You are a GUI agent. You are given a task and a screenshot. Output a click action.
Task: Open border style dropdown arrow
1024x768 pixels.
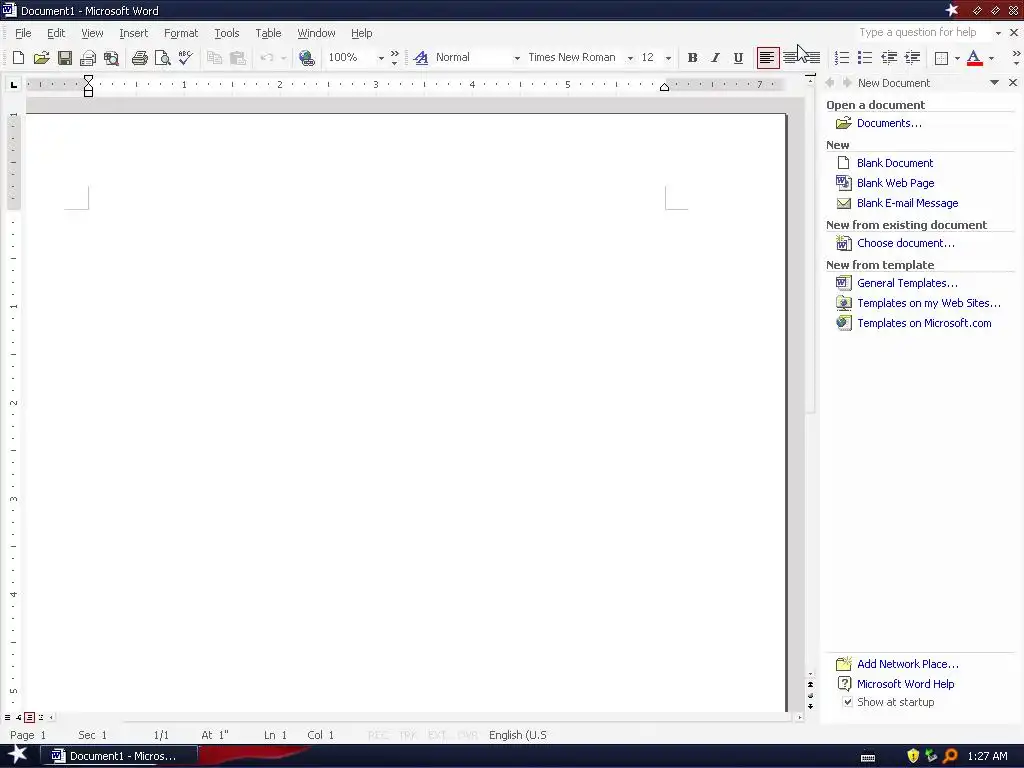[957, 58]
